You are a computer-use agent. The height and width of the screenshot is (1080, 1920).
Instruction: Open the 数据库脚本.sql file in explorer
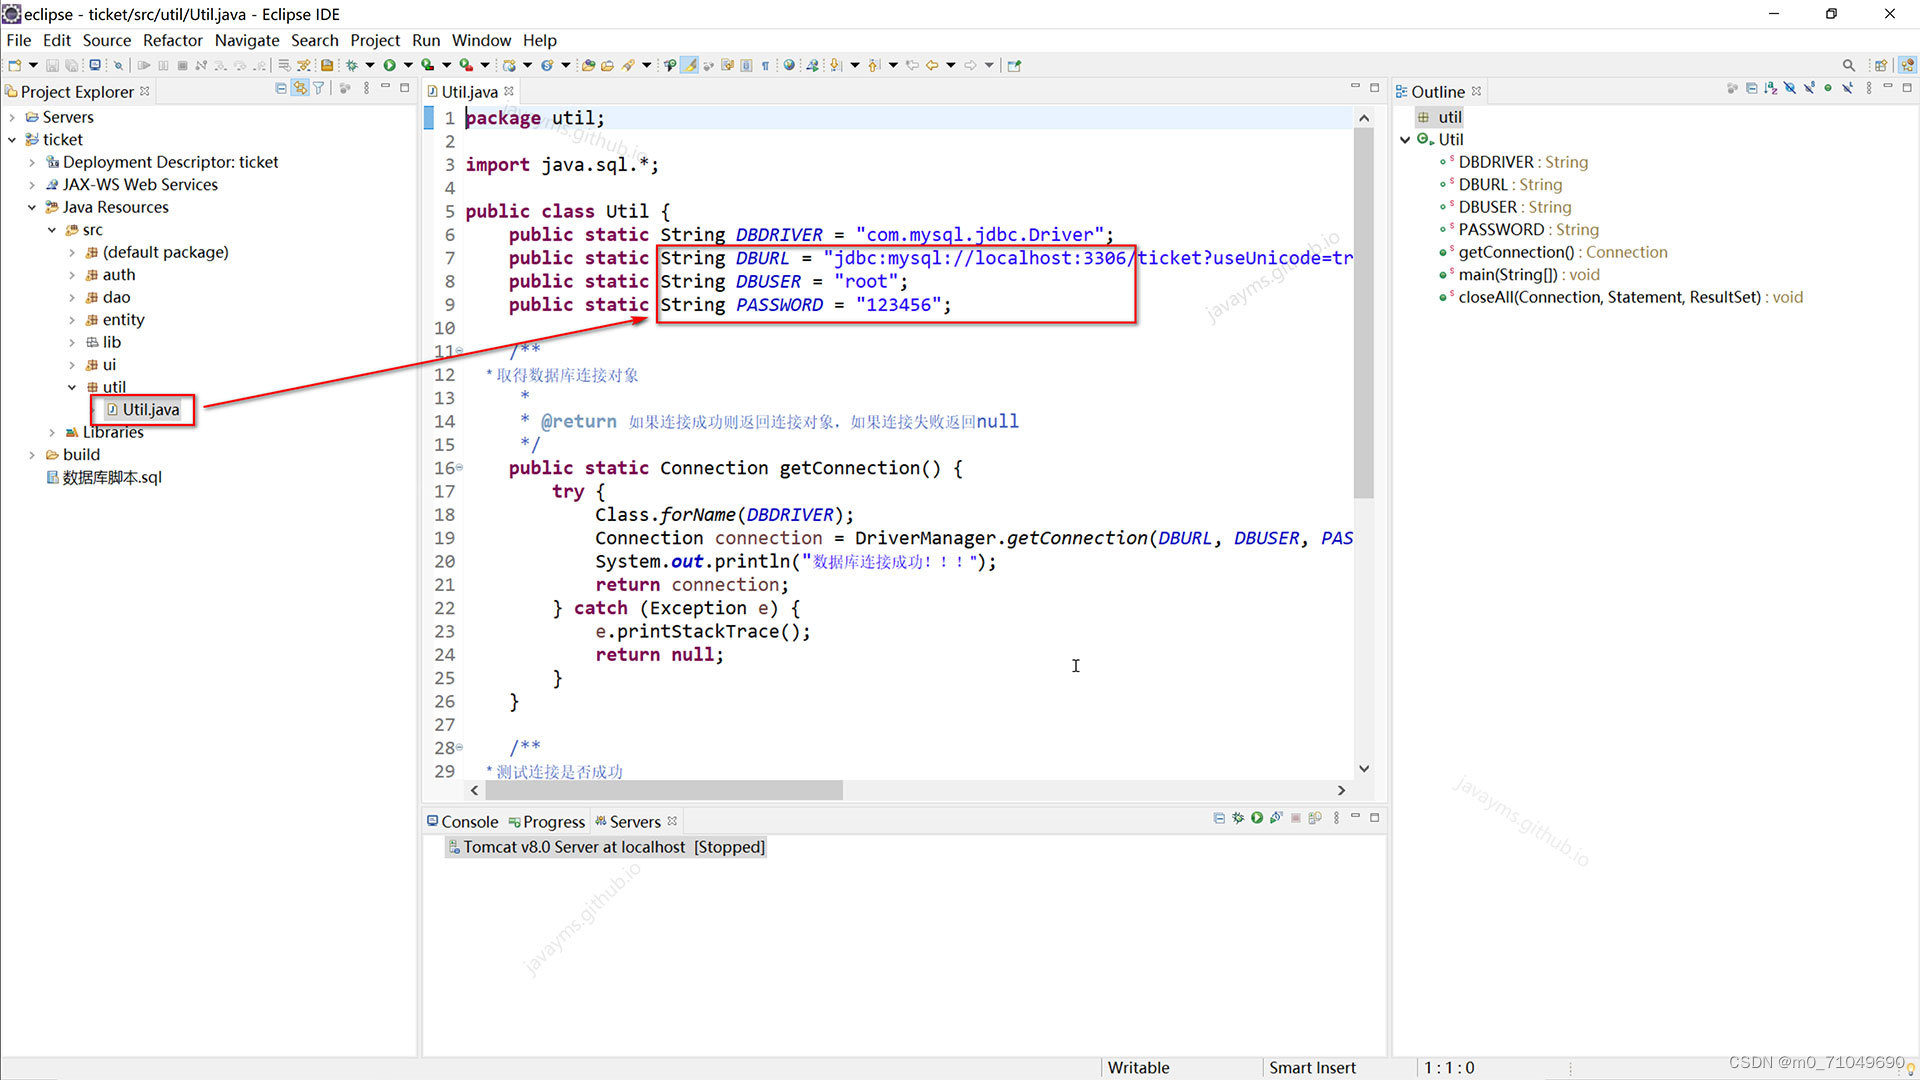tap(112, 478)
